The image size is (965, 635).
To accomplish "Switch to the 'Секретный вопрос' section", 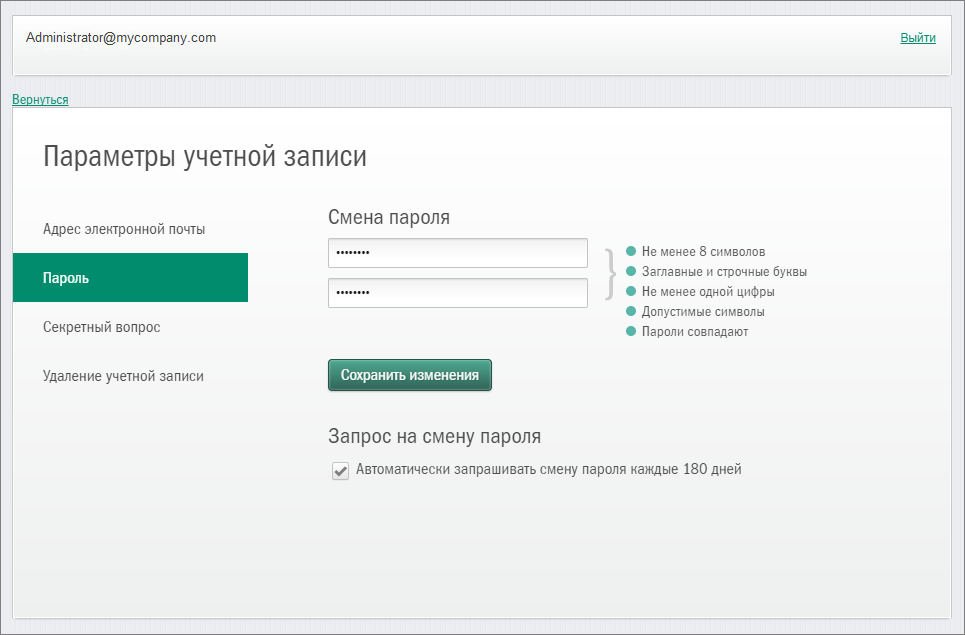I will [101, 327].
